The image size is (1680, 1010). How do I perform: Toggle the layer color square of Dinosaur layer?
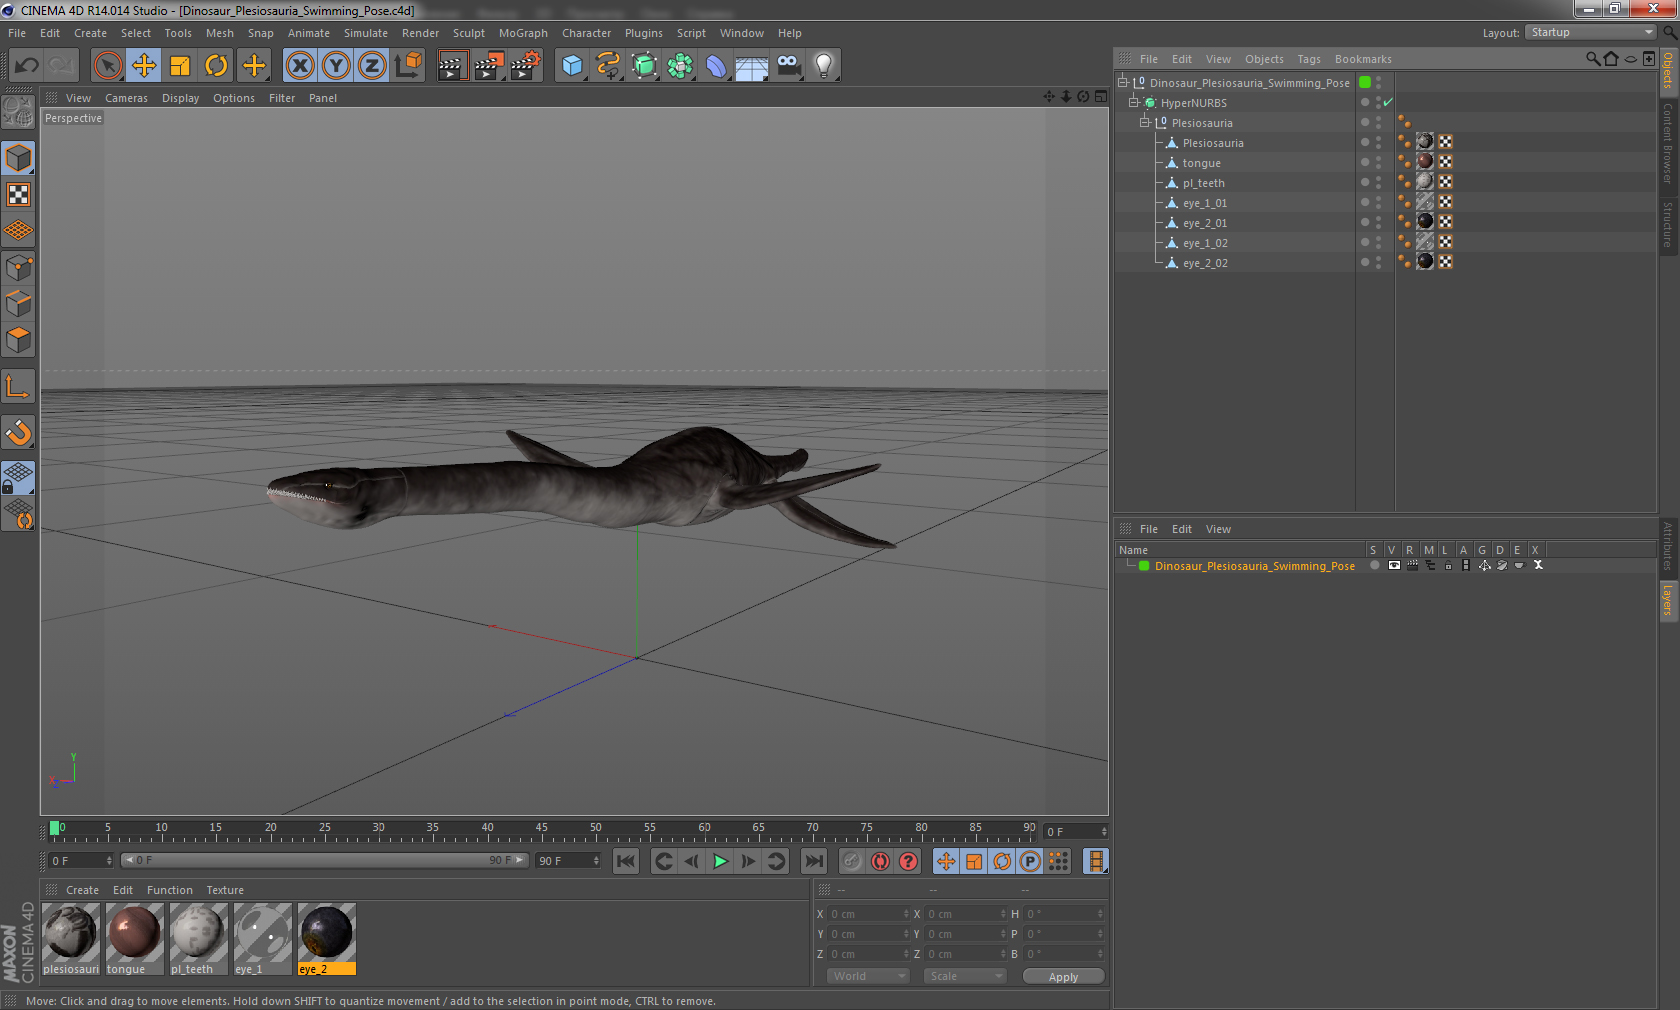tap(1144, 566)
